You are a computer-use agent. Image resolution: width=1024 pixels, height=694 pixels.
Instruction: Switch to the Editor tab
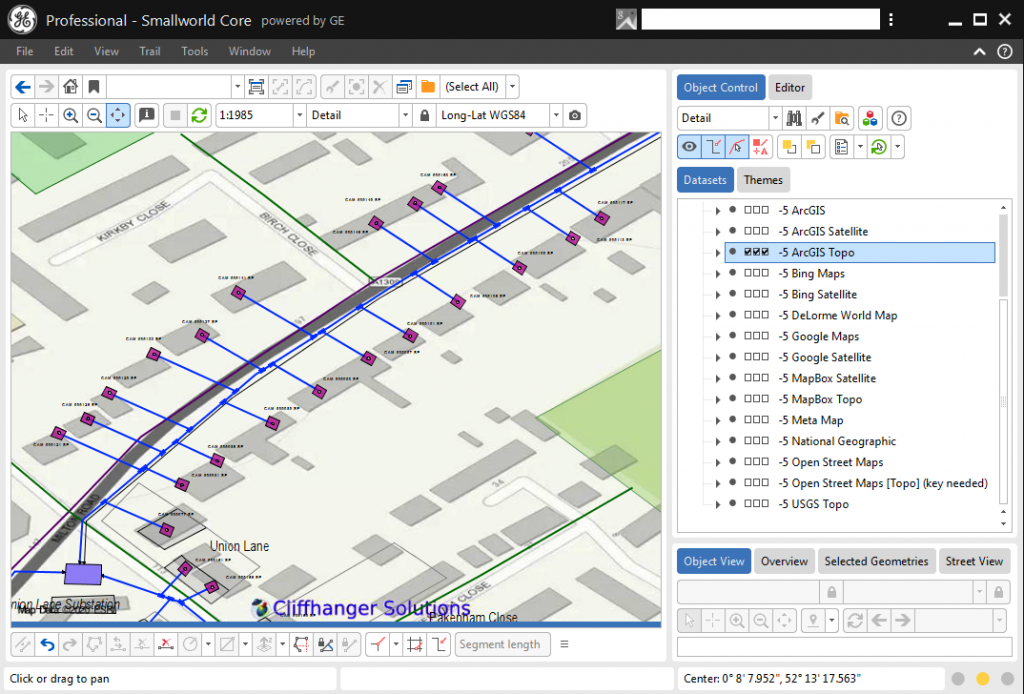tap(790, 87)
